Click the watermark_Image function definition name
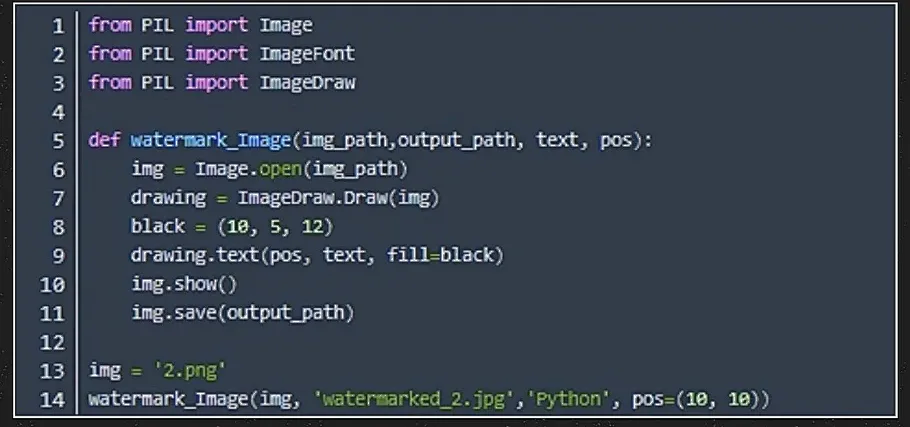This screenshot has width=910, height=427. pyautogui.click(x=195, y=140)
